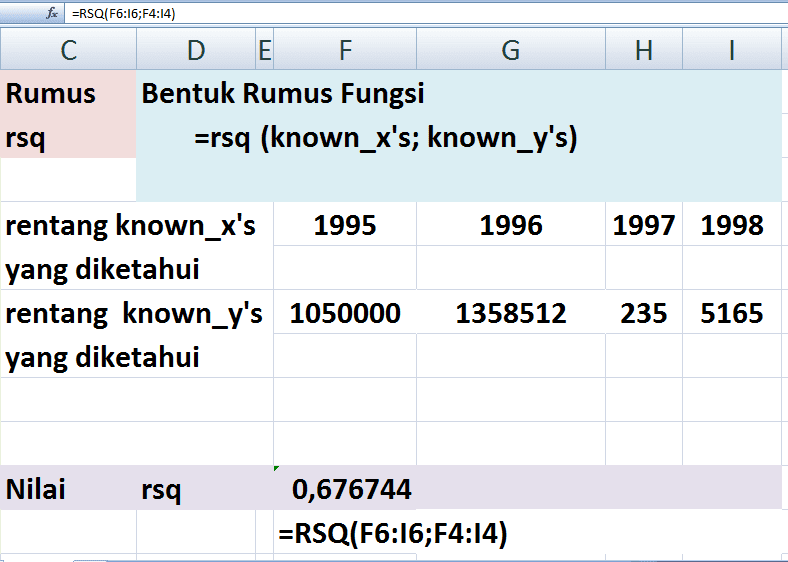Click the fx insert function icon
This screenshot has width=788, height=562.
point(52,13)
